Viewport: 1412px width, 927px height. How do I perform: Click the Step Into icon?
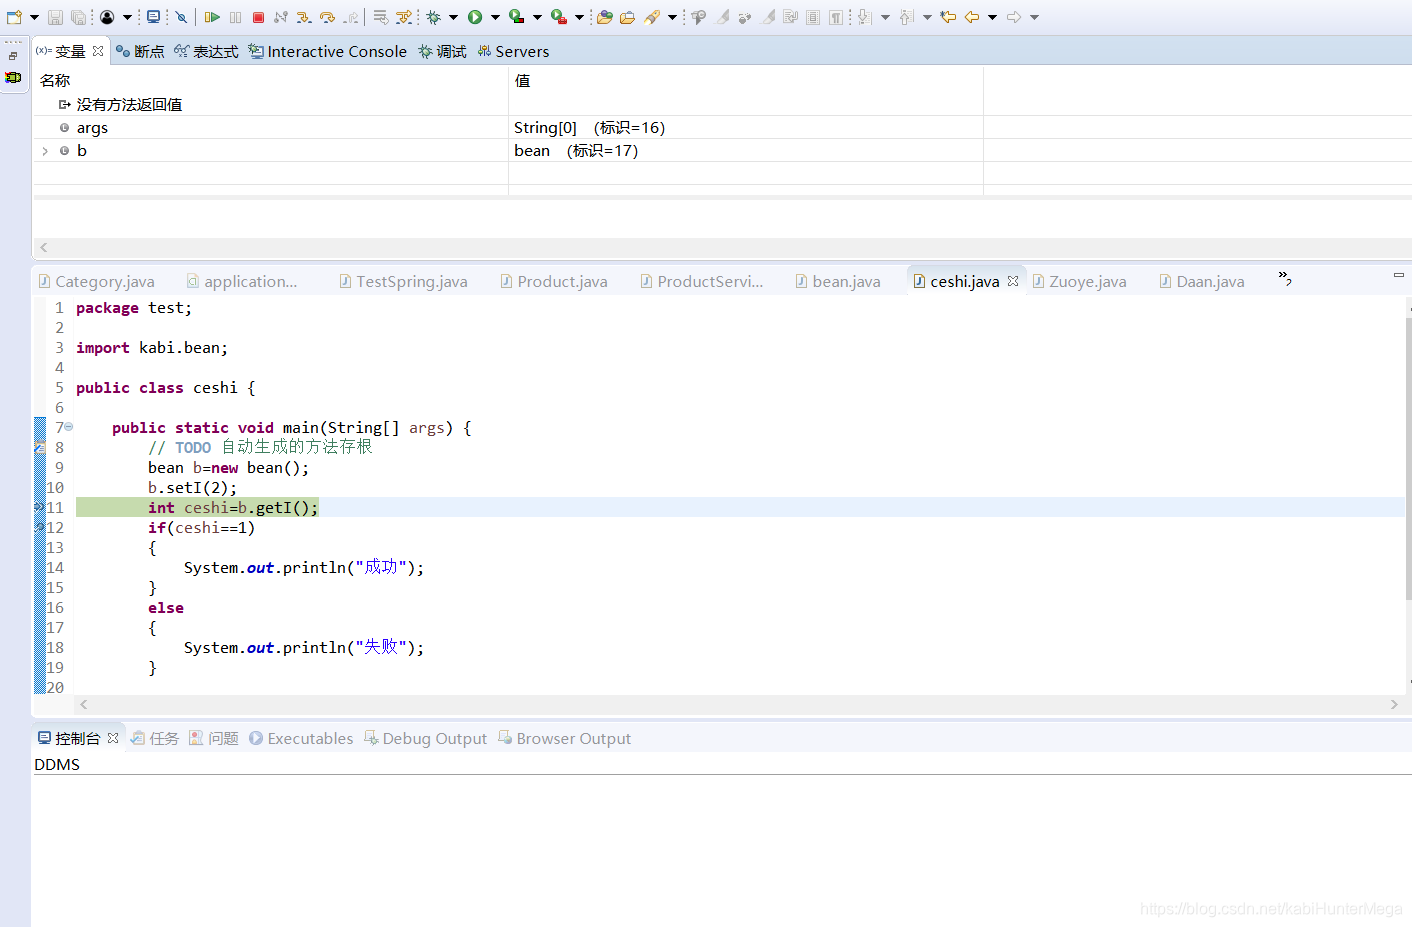303,17
